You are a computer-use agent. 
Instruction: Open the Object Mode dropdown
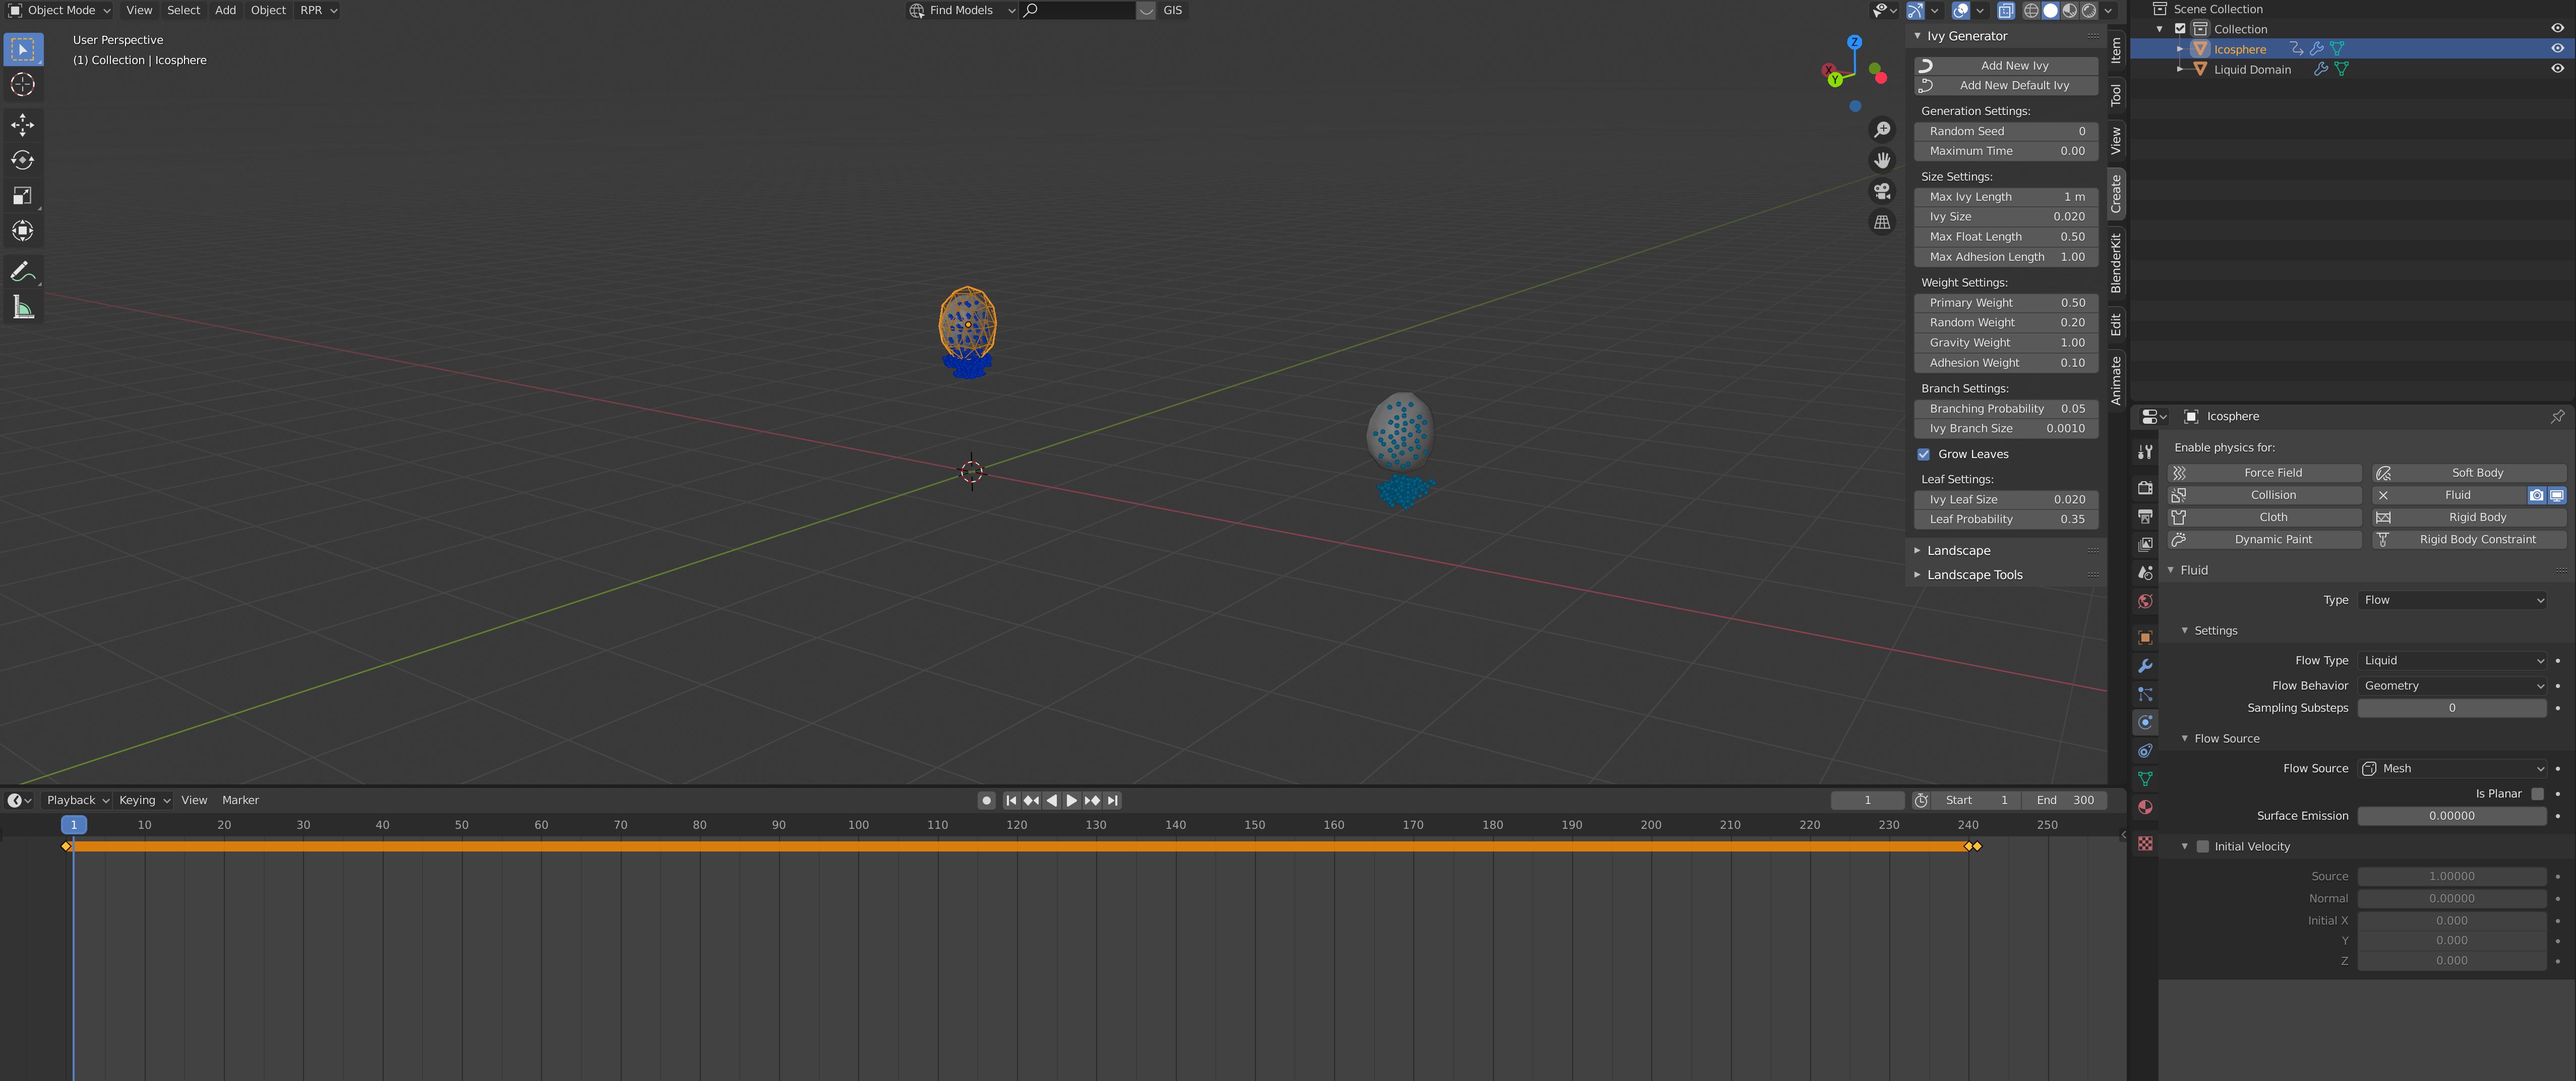click(x=59, y=10)
